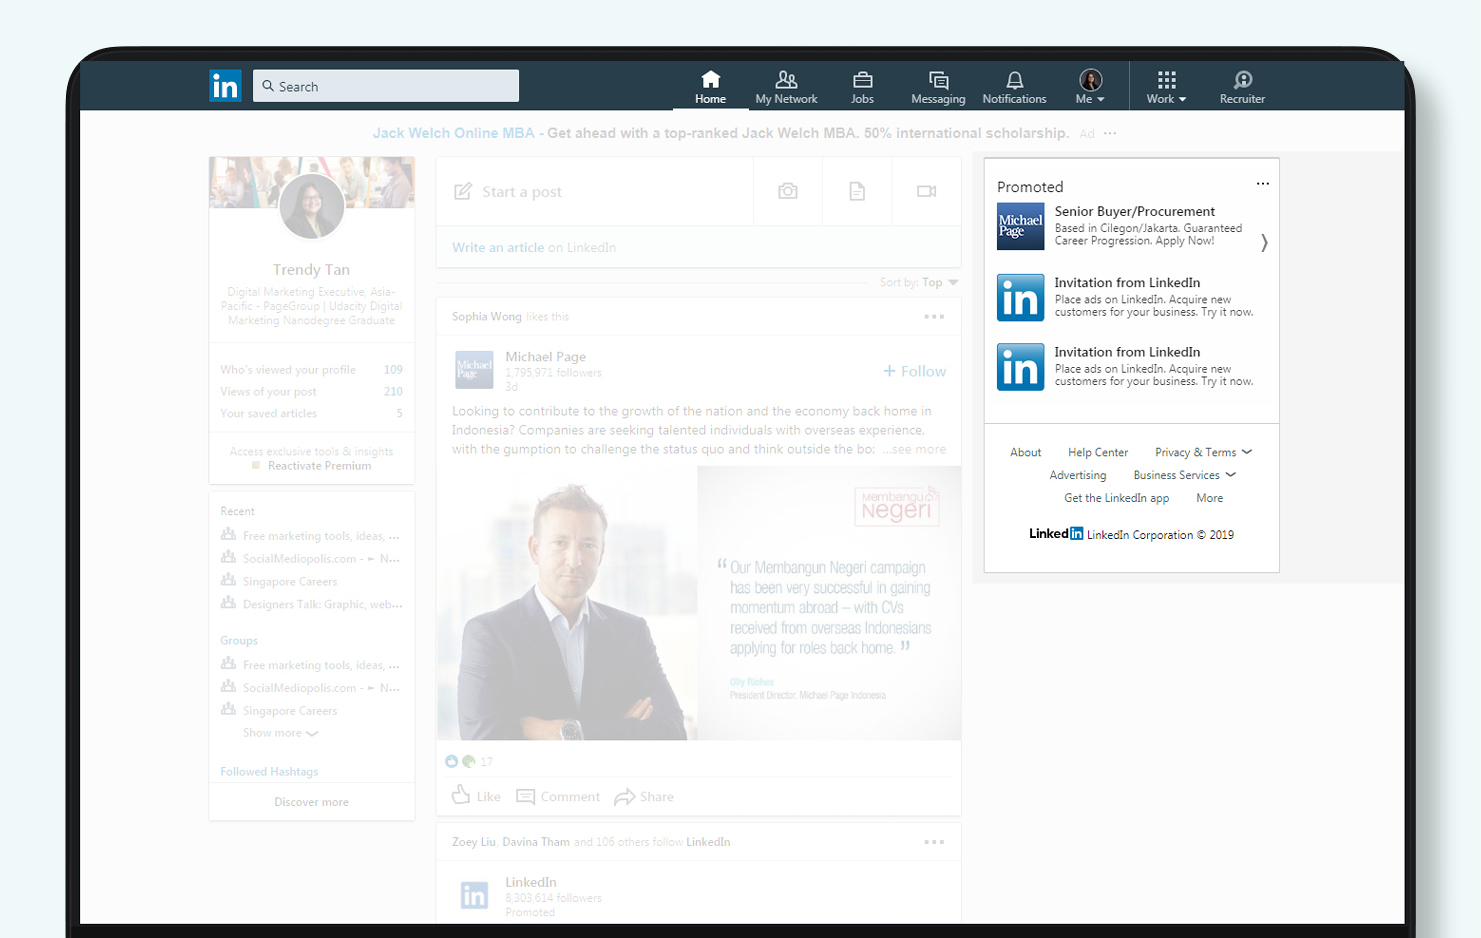1481x938 pixels.
Task: Click LinkedIn logo in promoted feed post
Action: (x=474, y=895)
